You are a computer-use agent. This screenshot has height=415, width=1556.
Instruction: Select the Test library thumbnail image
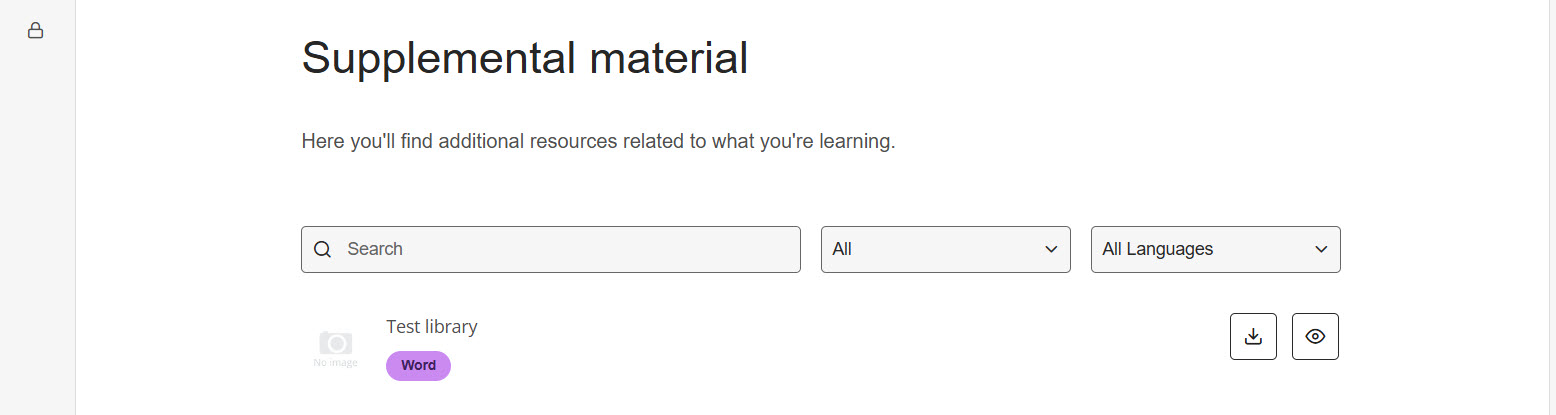pos(336,348)
